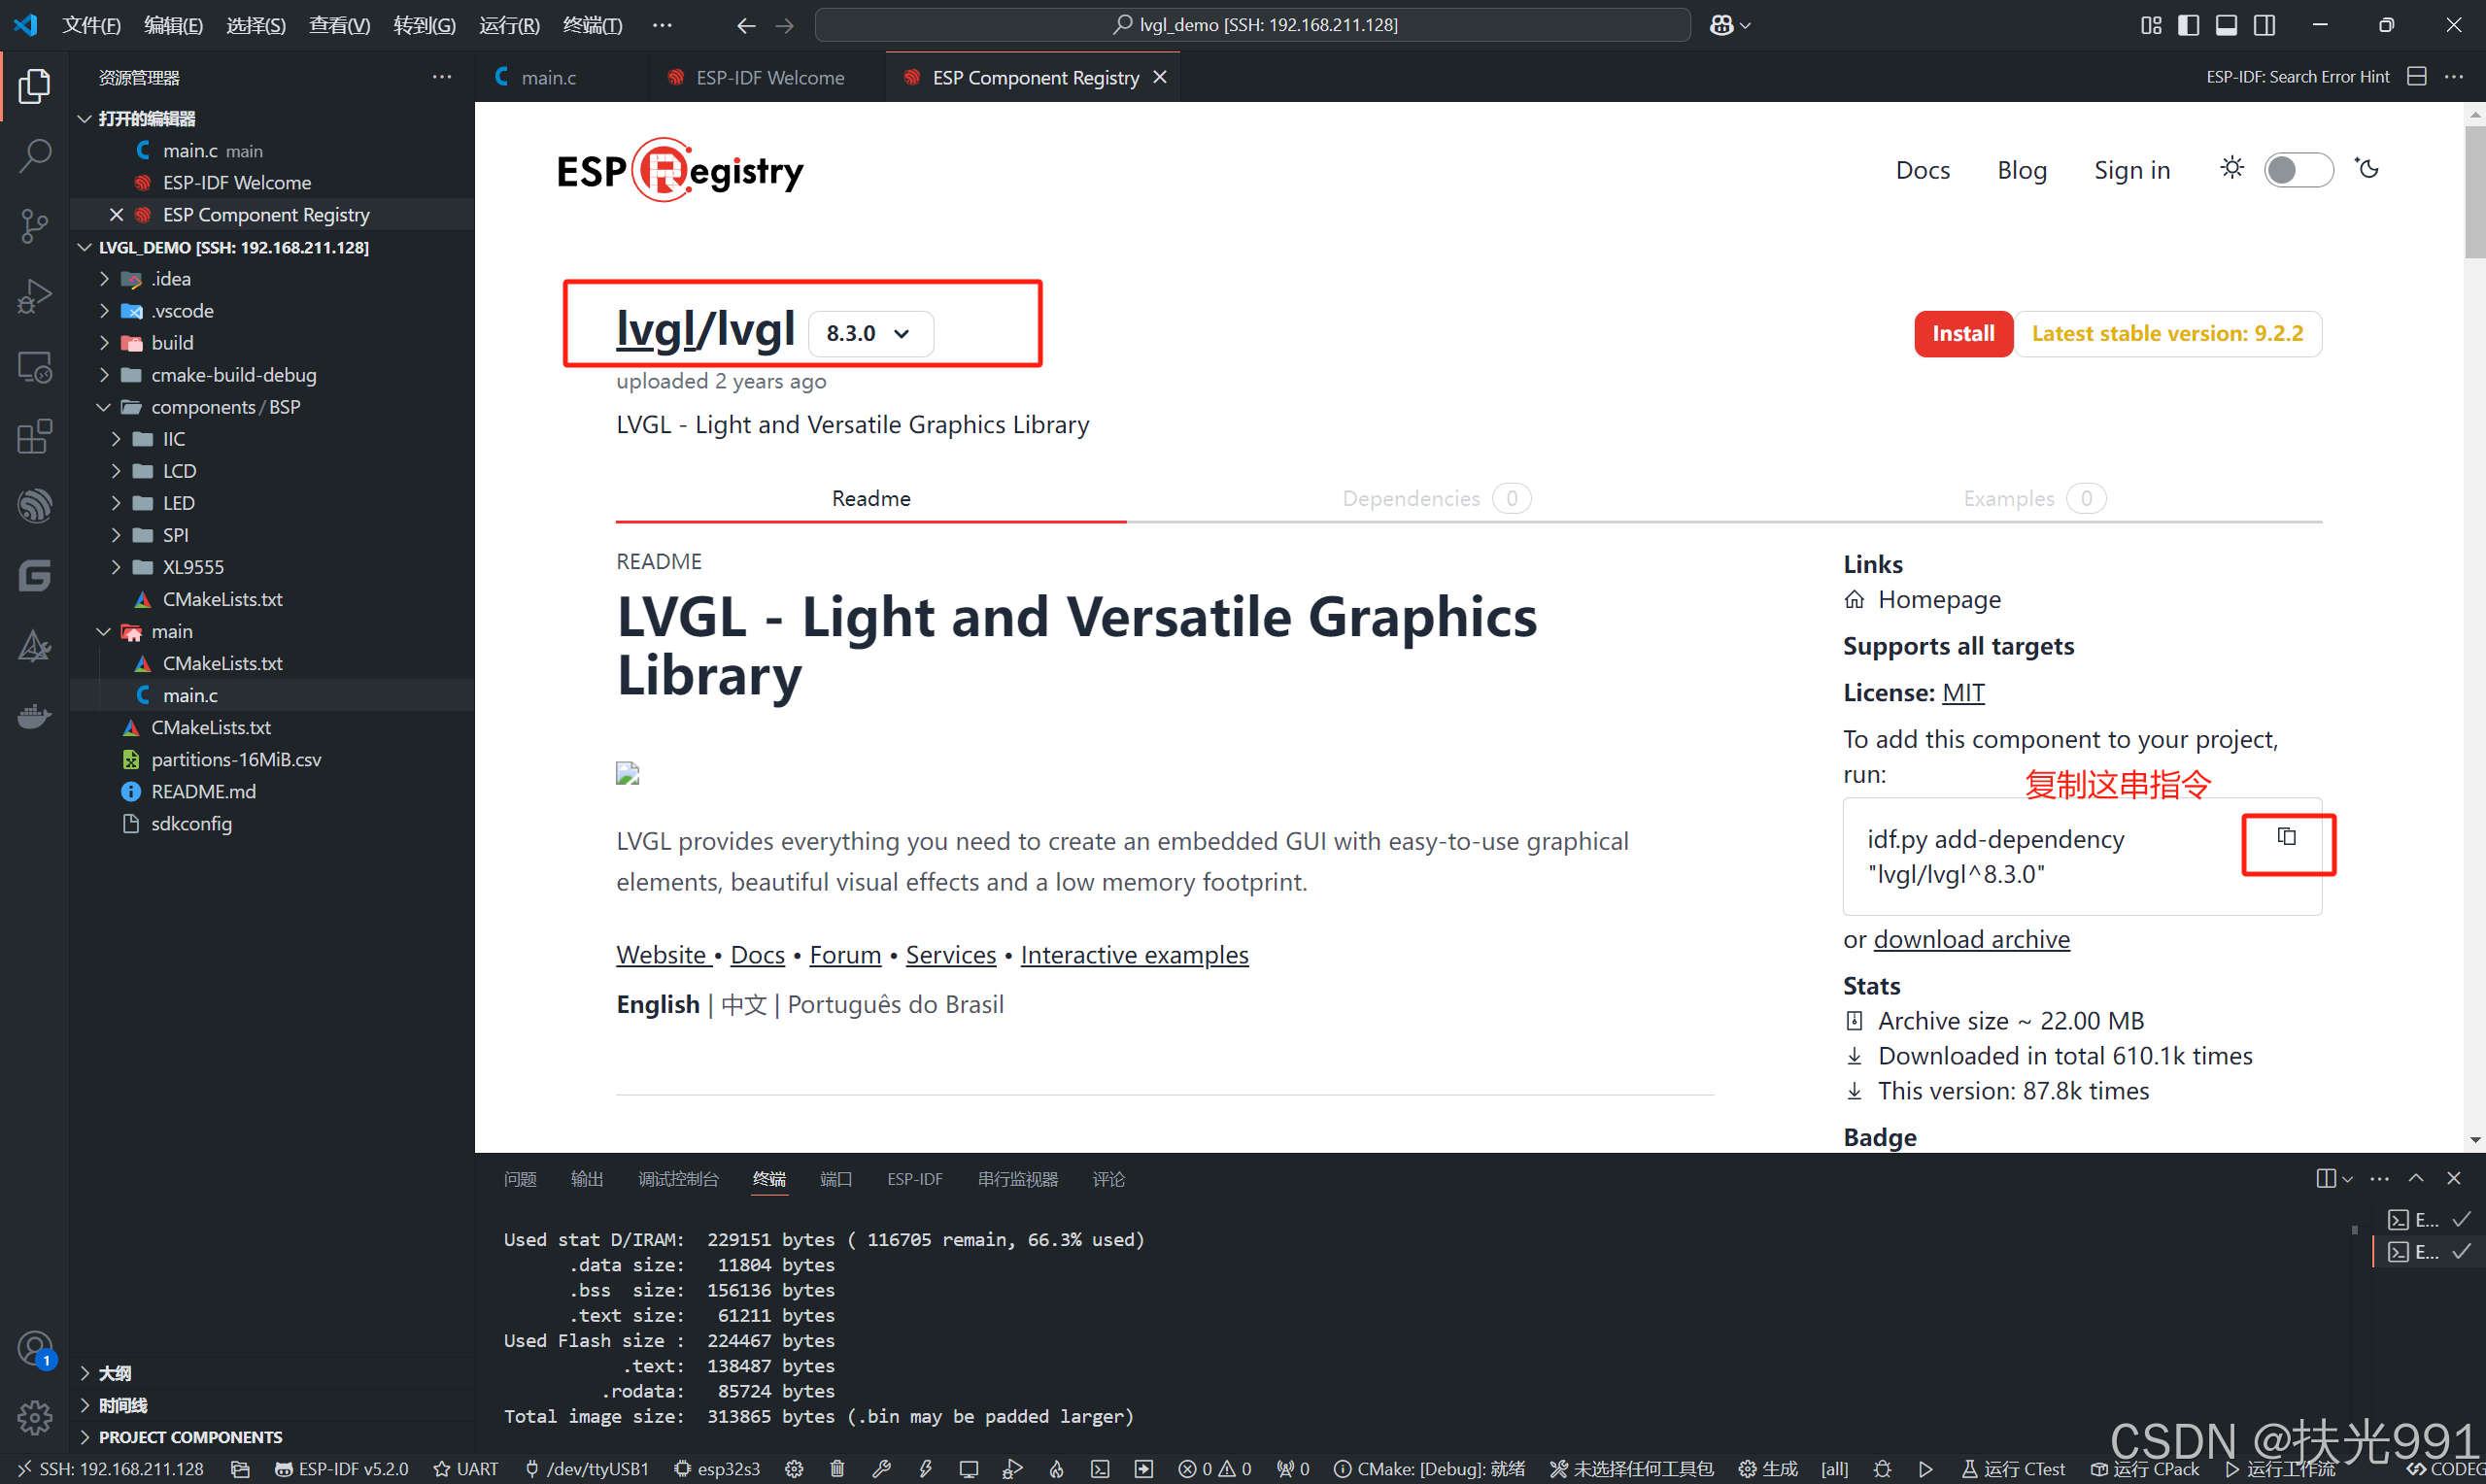Toggle the bottom panel visibility control

pyautogui.click(x=2225, y=25)
